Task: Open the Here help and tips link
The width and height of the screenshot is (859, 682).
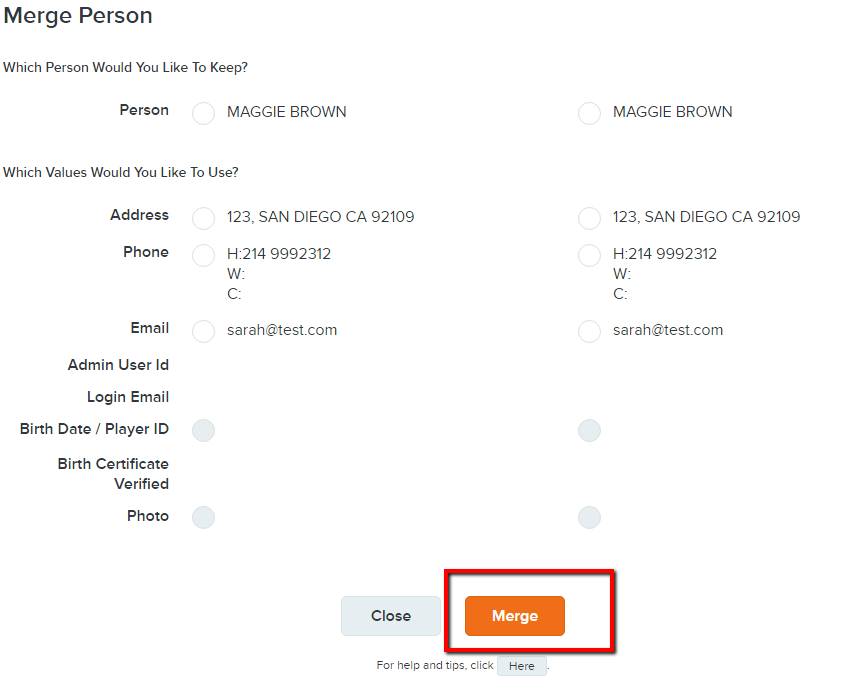Action: (521, 666)
